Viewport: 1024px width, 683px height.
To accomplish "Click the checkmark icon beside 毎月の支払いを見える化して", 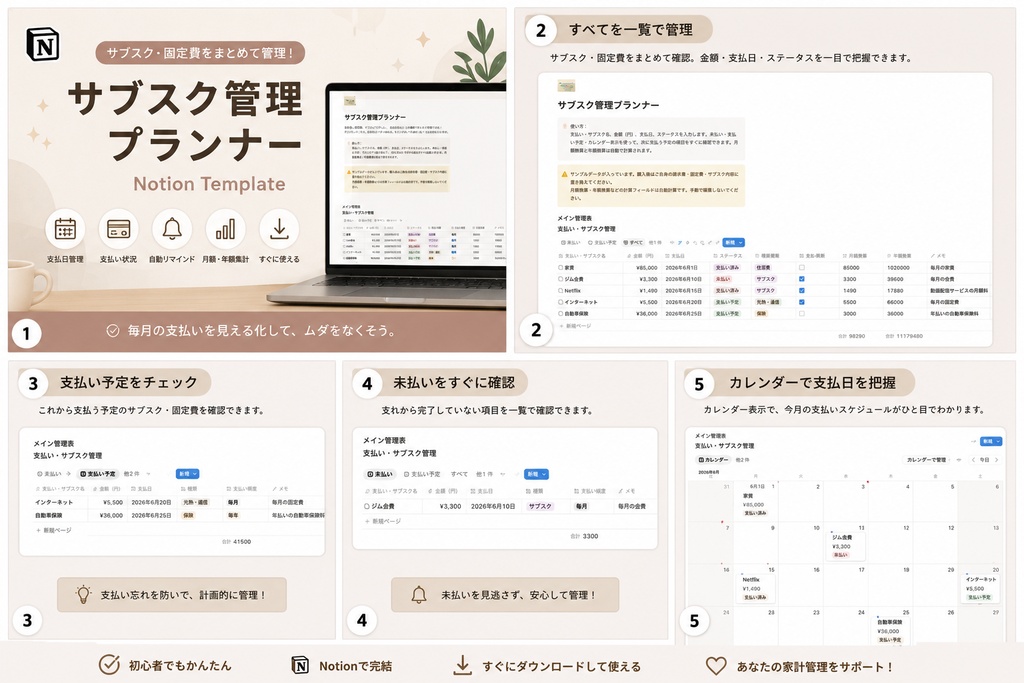I will (113, 331).
